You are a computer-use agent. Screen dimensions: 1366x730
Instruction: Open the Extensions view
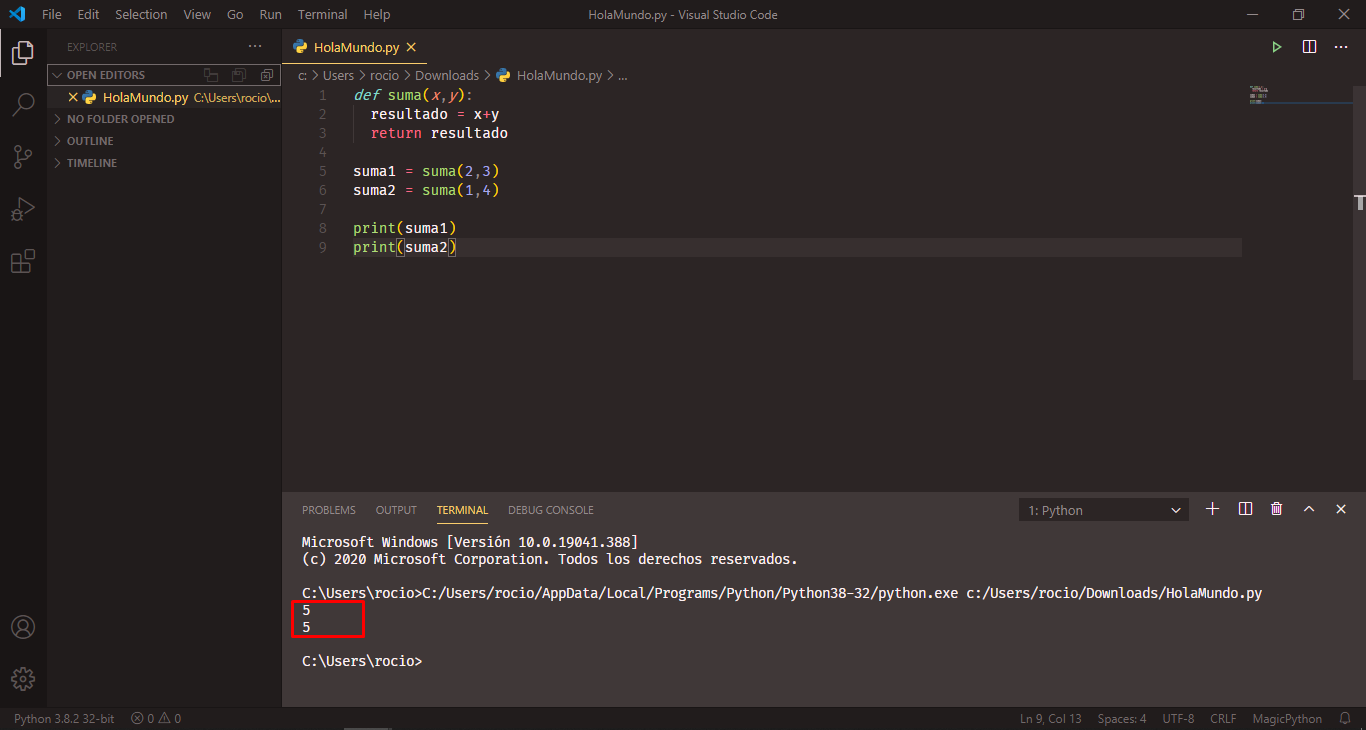23,261
